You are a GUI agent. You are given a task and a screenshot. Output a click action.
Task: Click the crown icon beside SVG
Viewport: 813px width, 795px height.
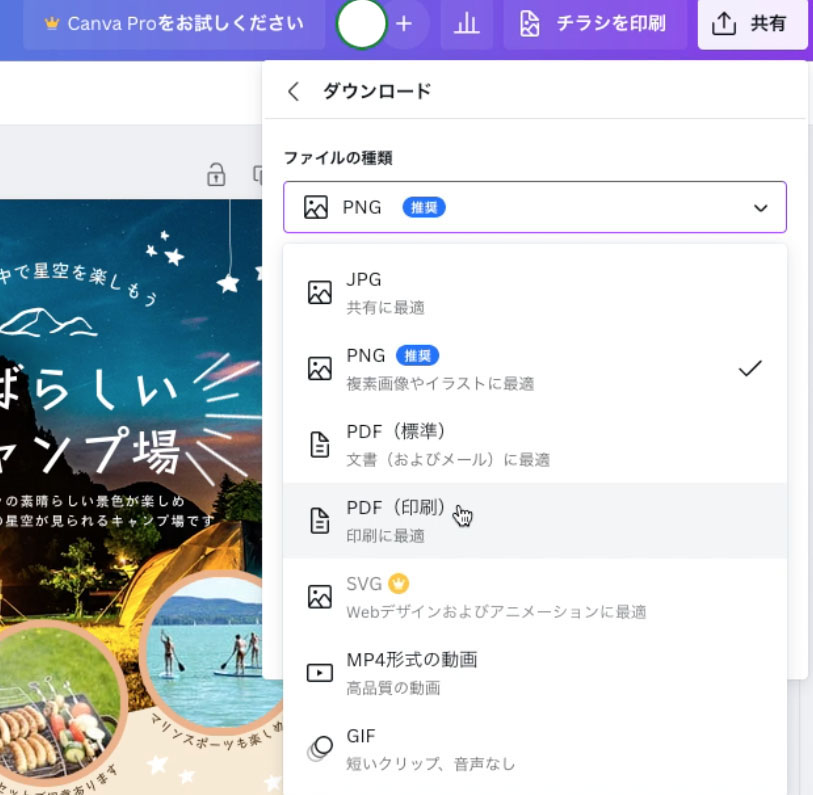pyautogui.click(x=398, y=584)
